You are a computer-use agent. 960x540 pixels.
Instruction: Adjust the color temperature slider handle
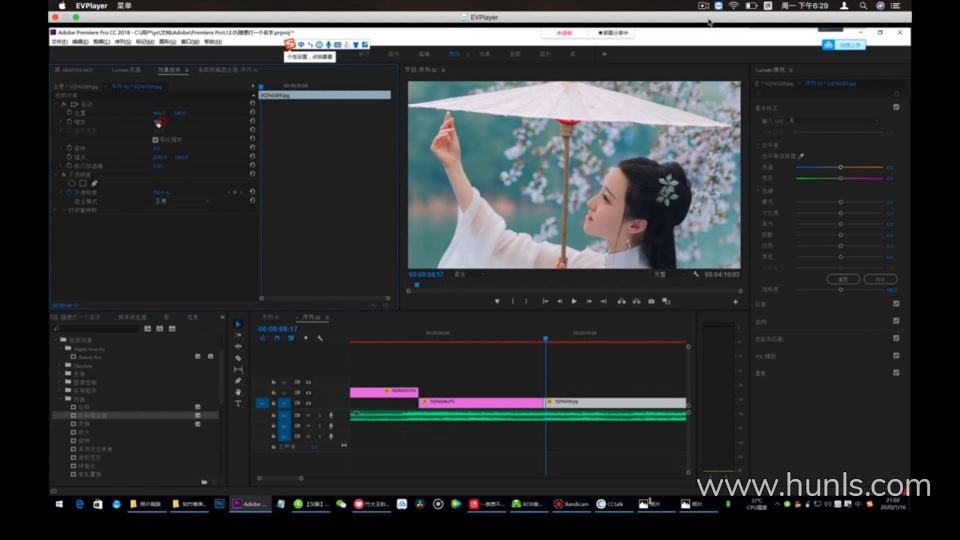point(840,167)
